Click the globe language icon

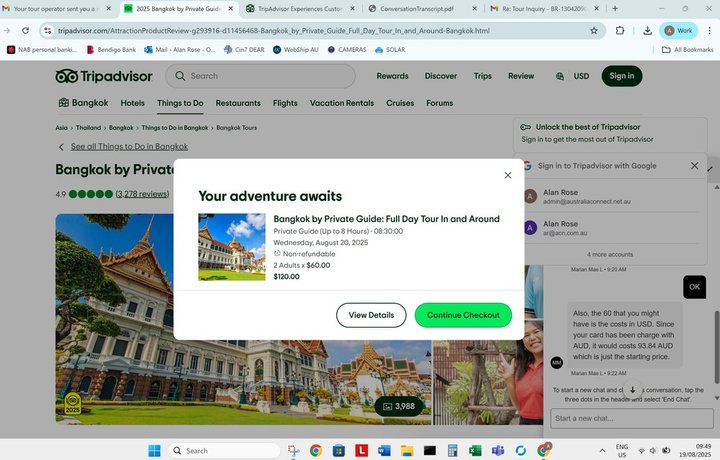click(560, 77)
